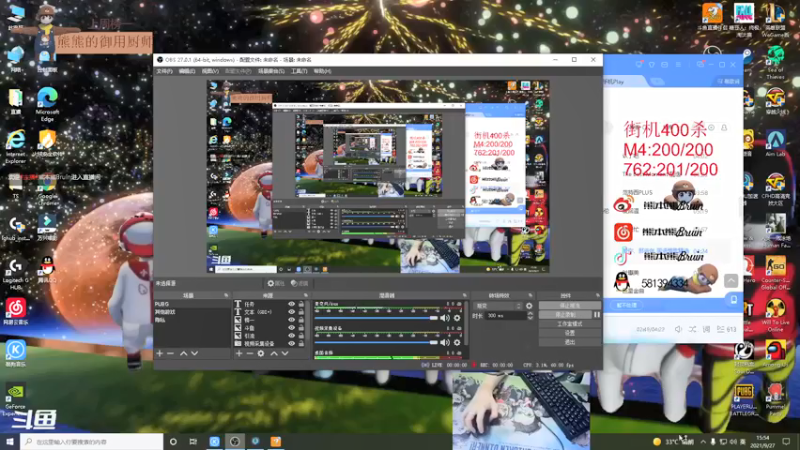Click 工作室模式 button in controls
This screenshot has height=450, width=800.
[x=570, y=324]
